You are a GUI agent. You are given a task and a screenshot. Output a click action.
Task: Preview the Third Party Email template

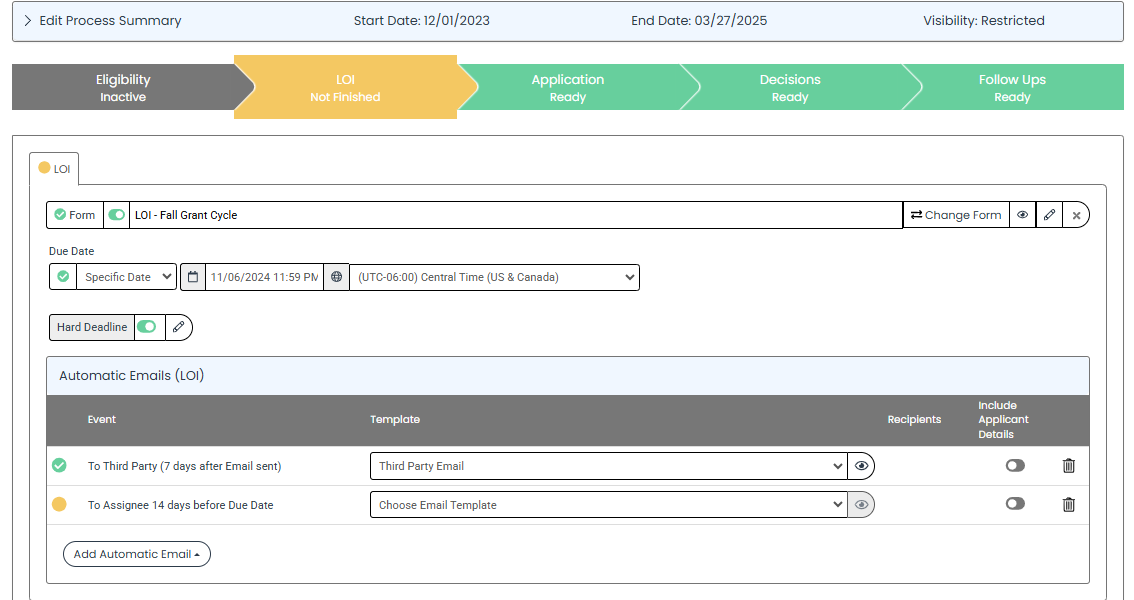861,466
